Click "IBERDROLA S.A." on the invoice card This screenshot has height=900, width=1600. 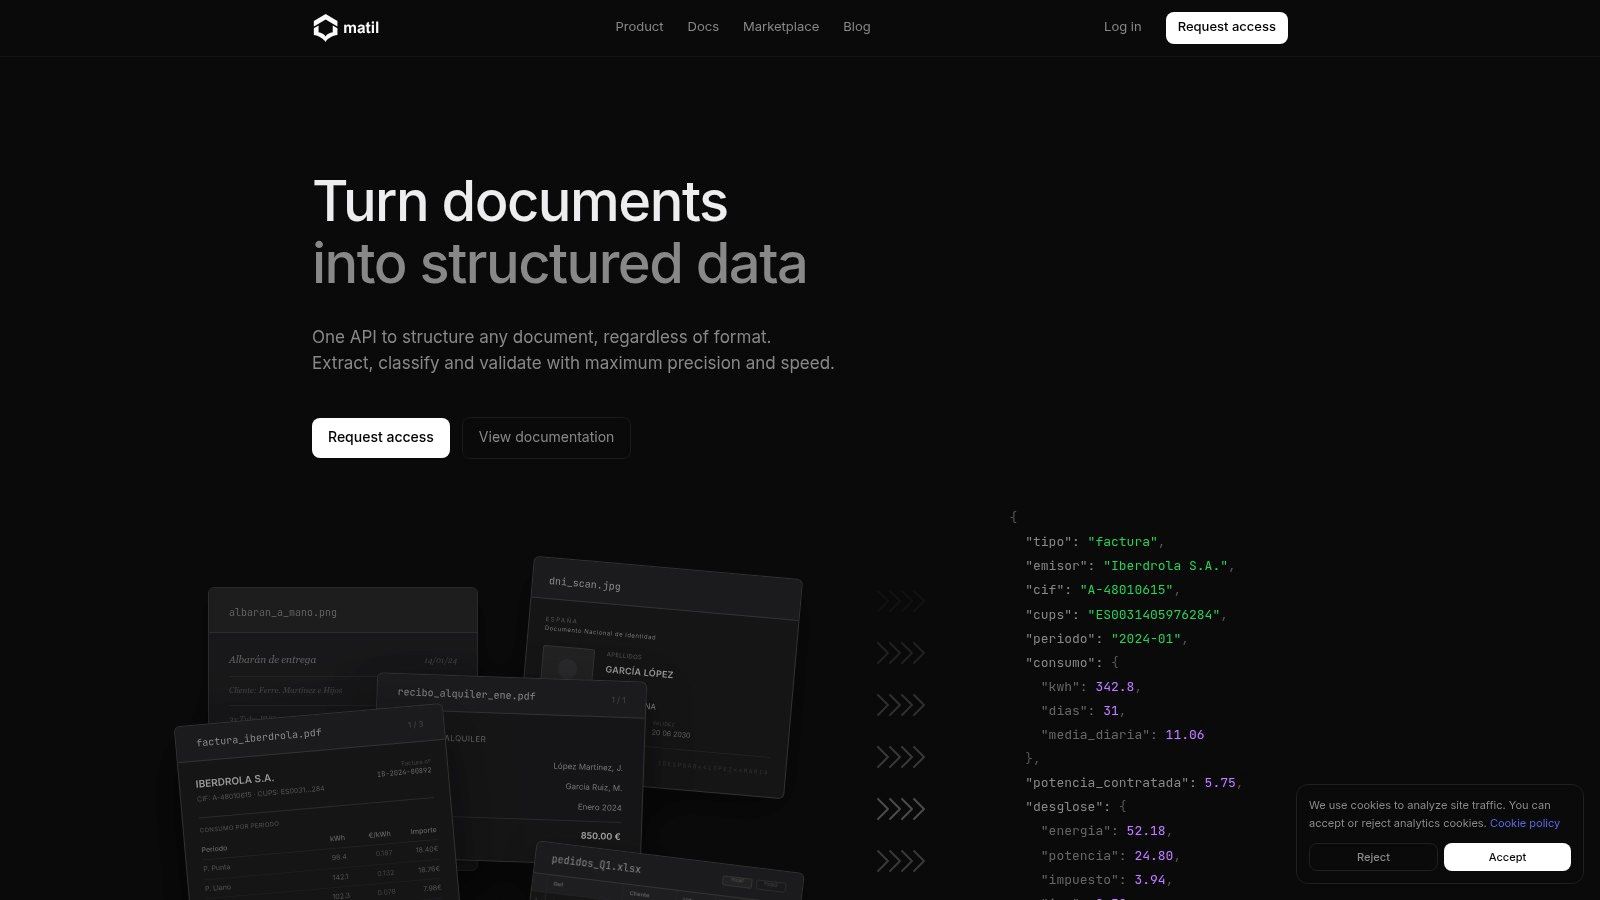(x=235, y=780)
